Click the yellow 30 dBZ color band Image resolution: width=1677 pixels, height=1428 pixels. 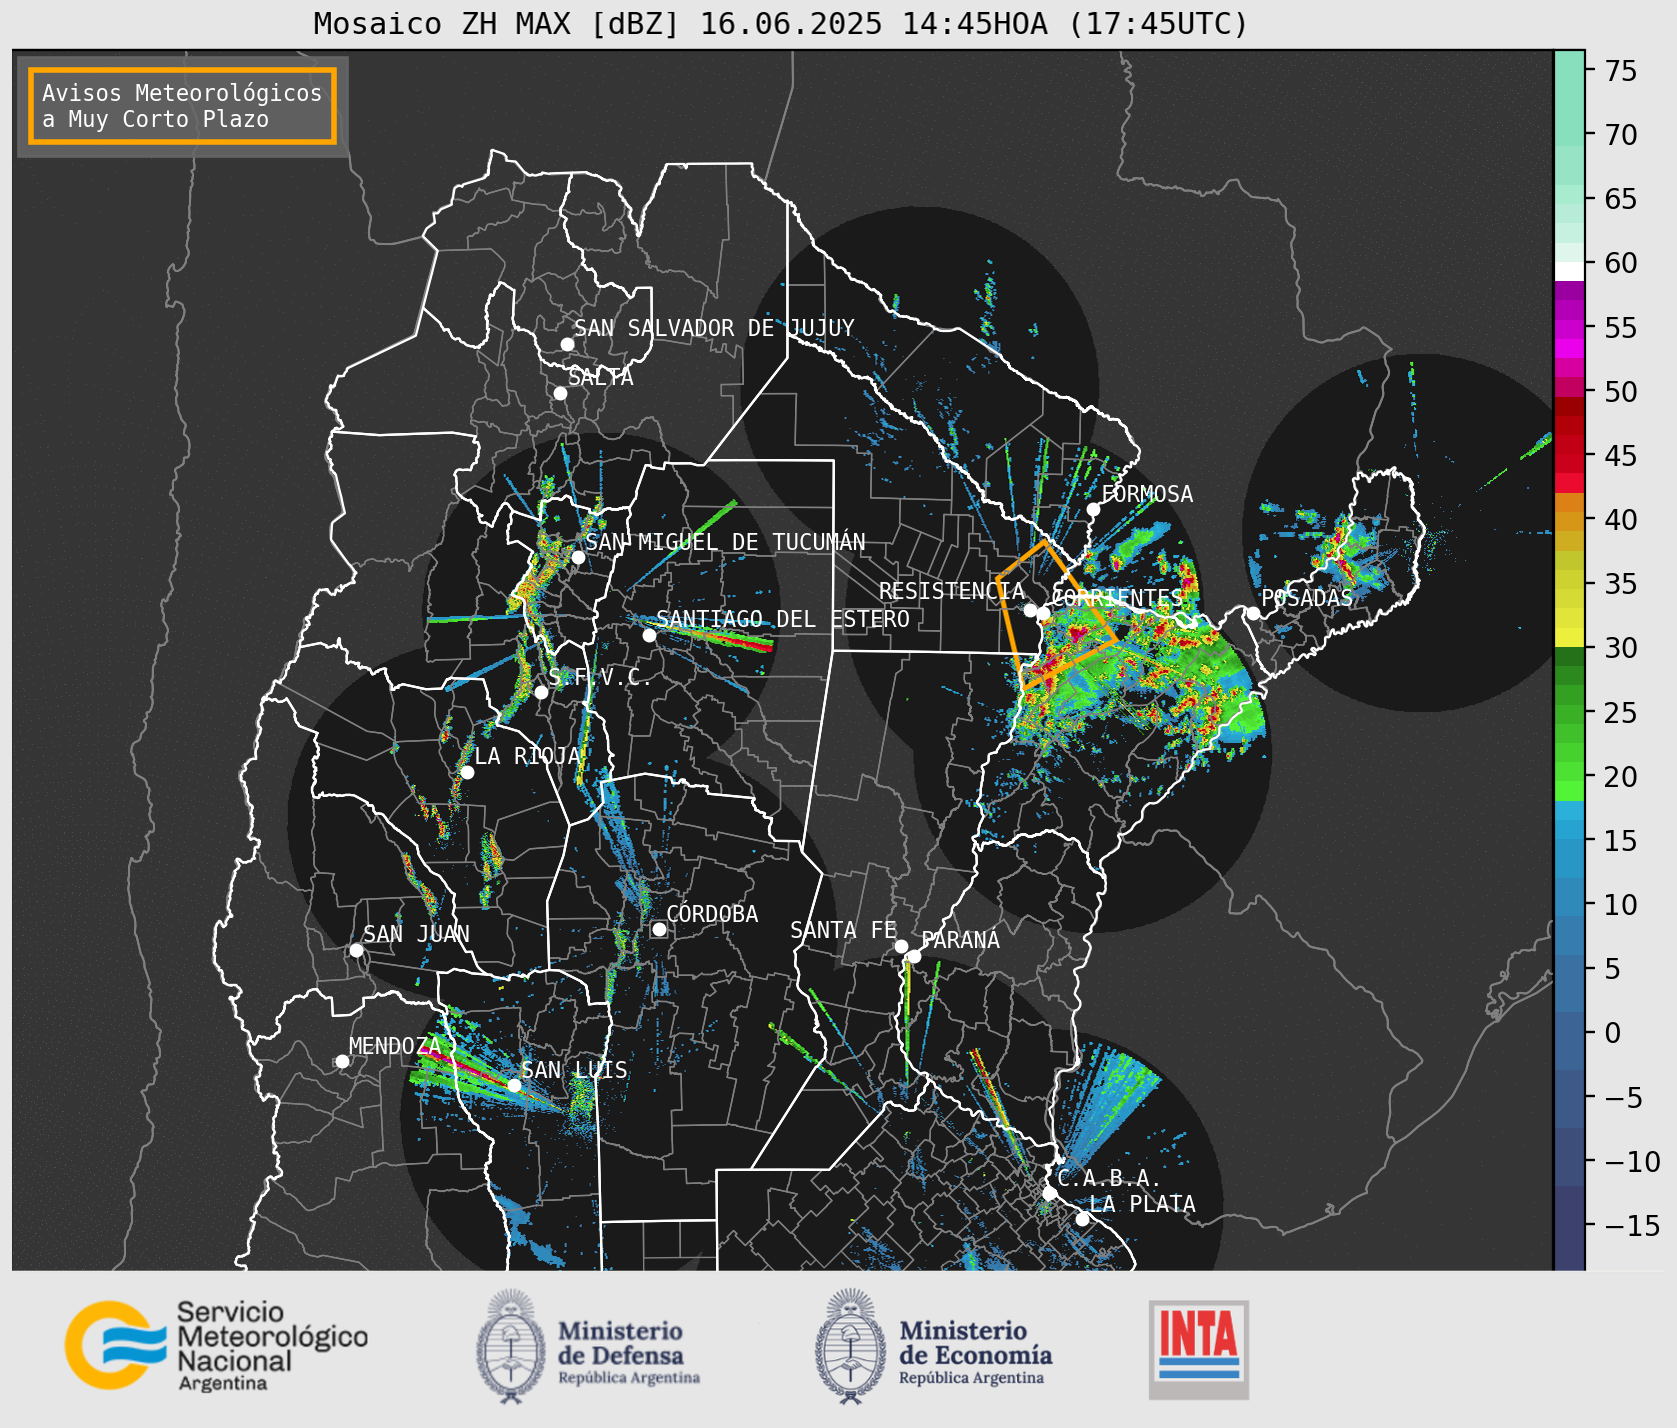tap(1569, 637)
